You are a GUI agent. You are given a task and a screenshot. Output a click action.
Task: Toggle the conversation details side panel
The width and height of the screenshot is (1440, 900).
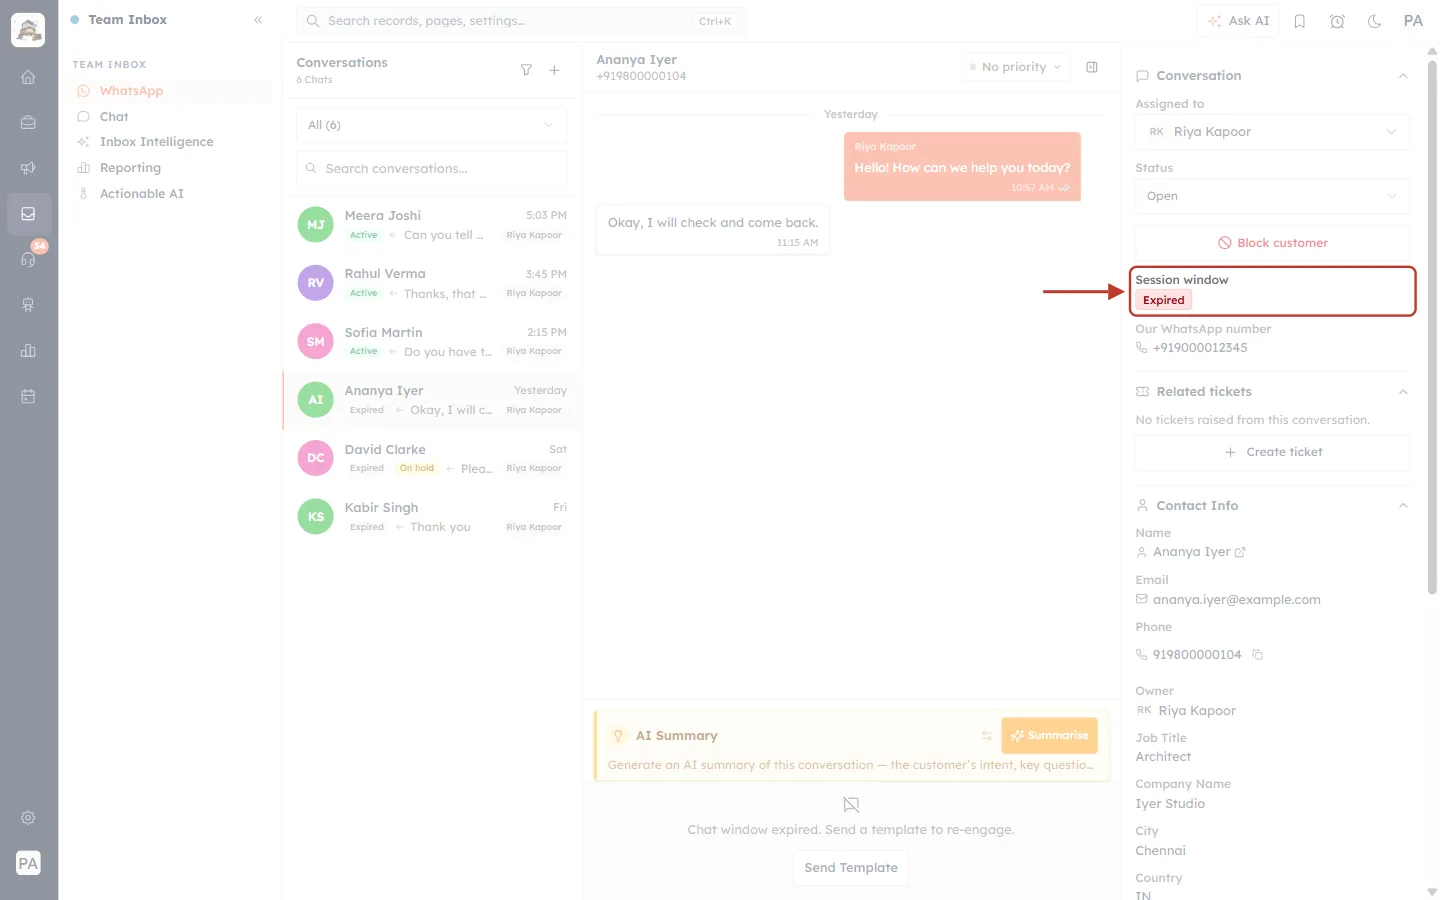click(1092, 67)
